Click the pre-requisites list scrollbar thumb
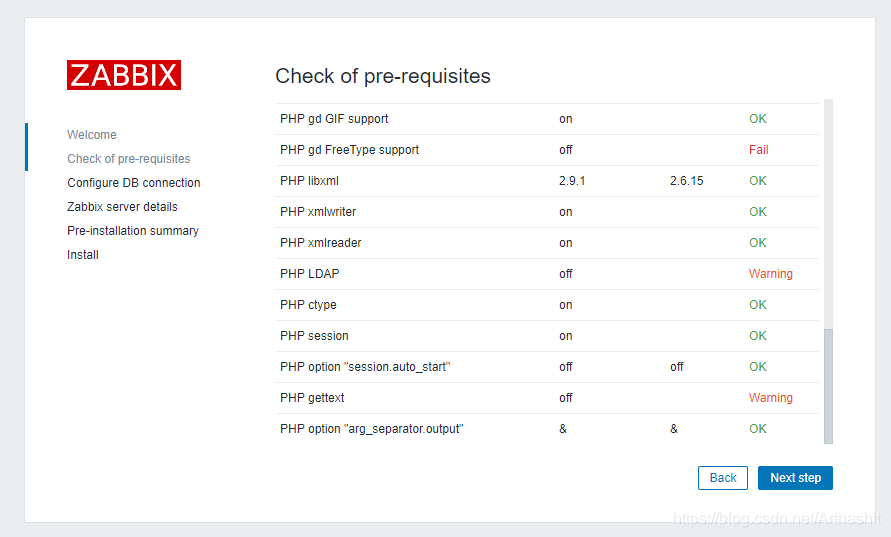This screenshot has width=891, height=537. (828, 386)
